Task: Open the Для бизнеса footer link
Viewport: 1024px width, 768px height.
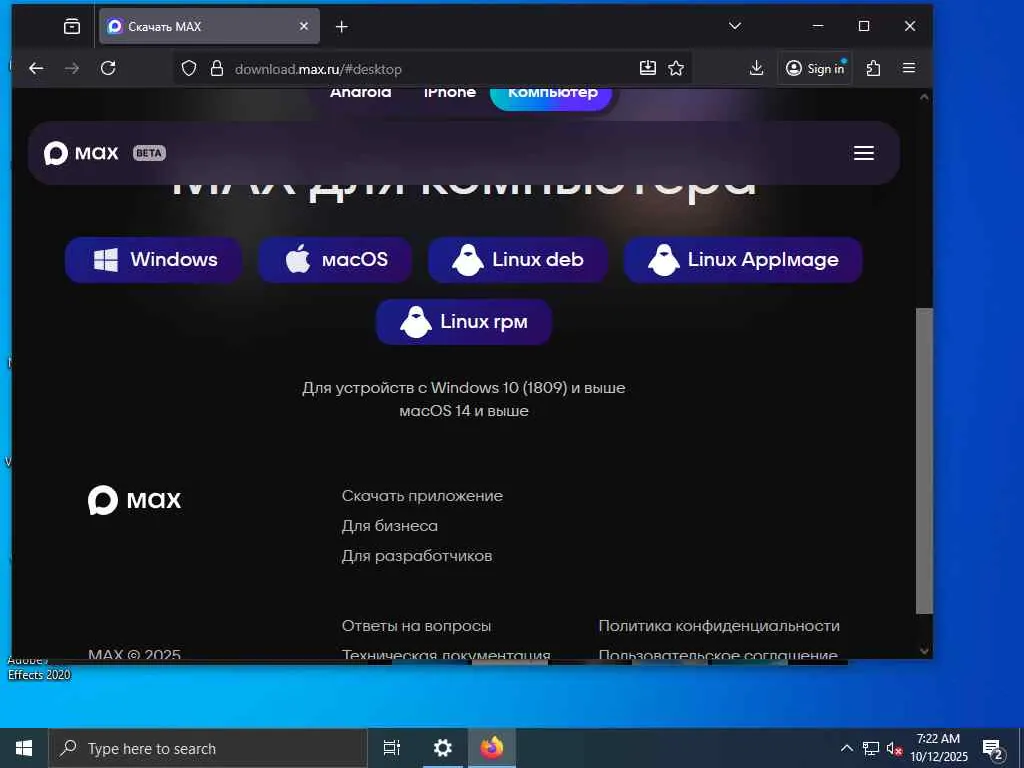Action: tap(389, 526)
